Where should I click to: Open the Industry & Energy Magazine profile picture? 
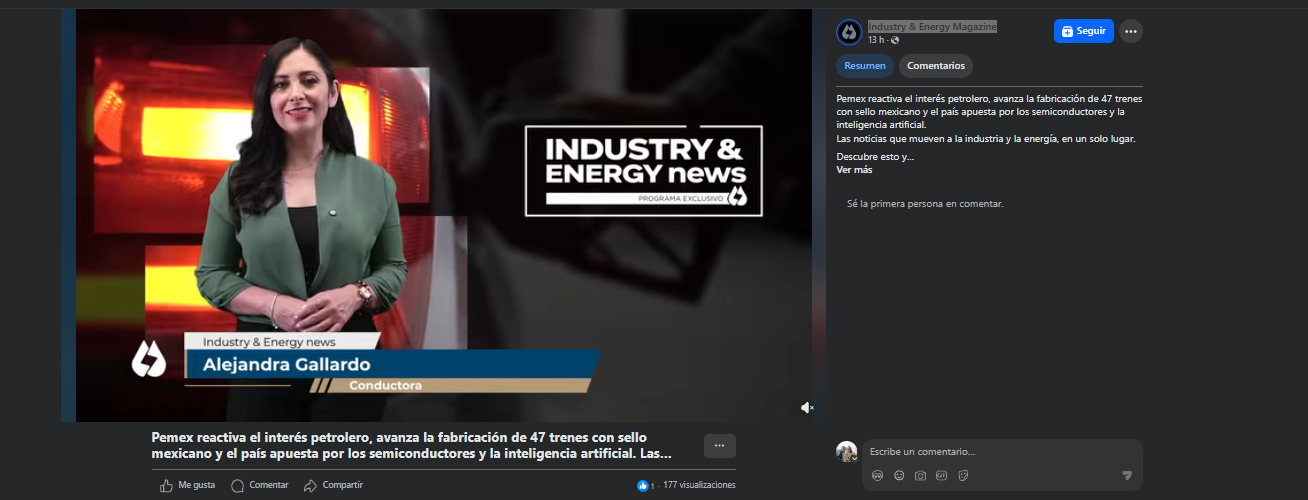(x=849, y=32)
